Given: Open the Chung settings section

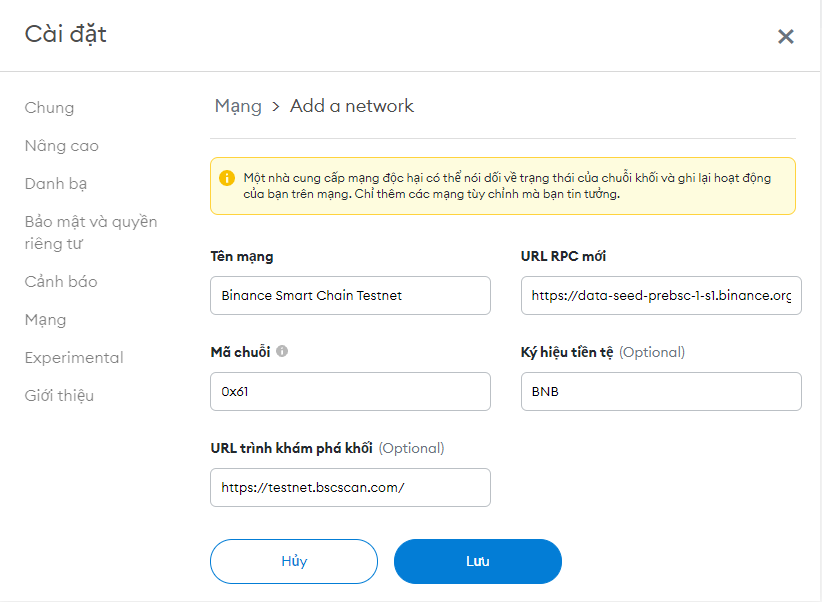Looking at the screenshot, I should tap(49, 108).
